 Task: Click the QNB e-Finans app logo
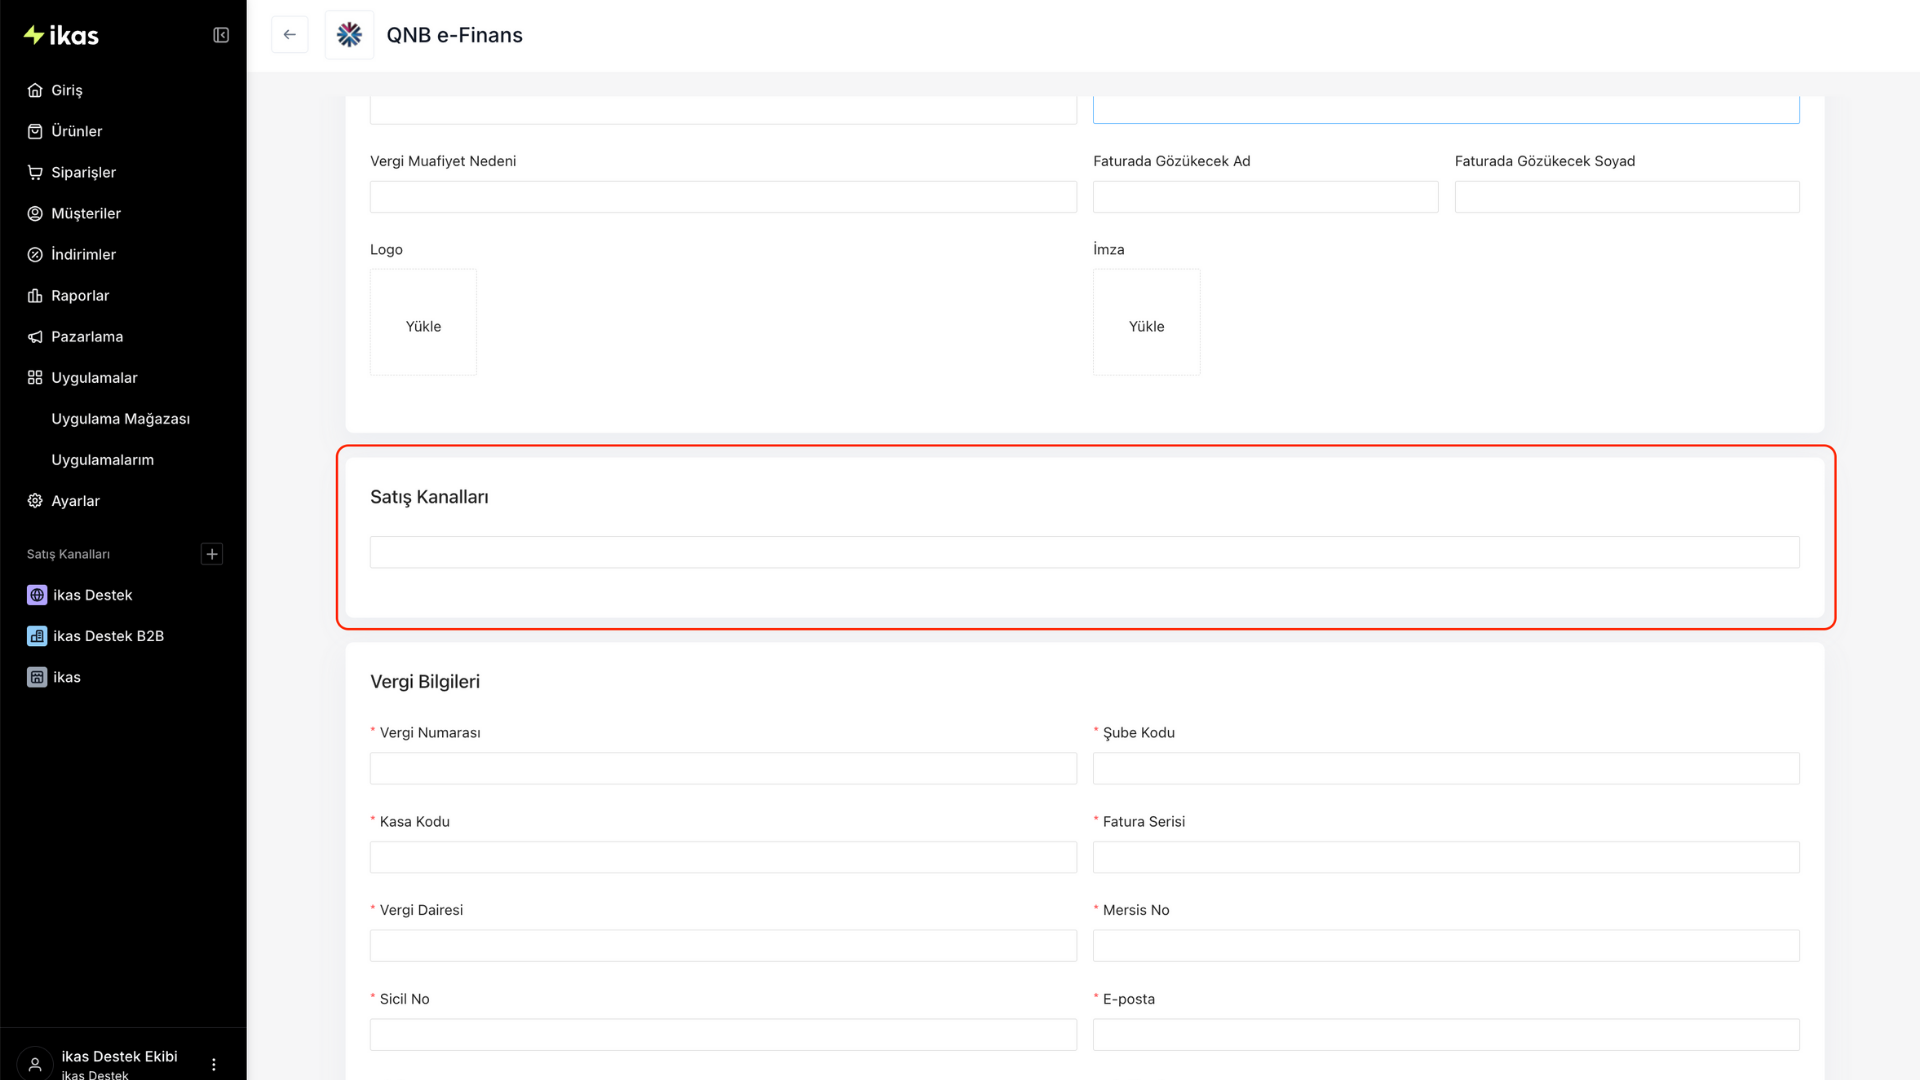(349, 35)
